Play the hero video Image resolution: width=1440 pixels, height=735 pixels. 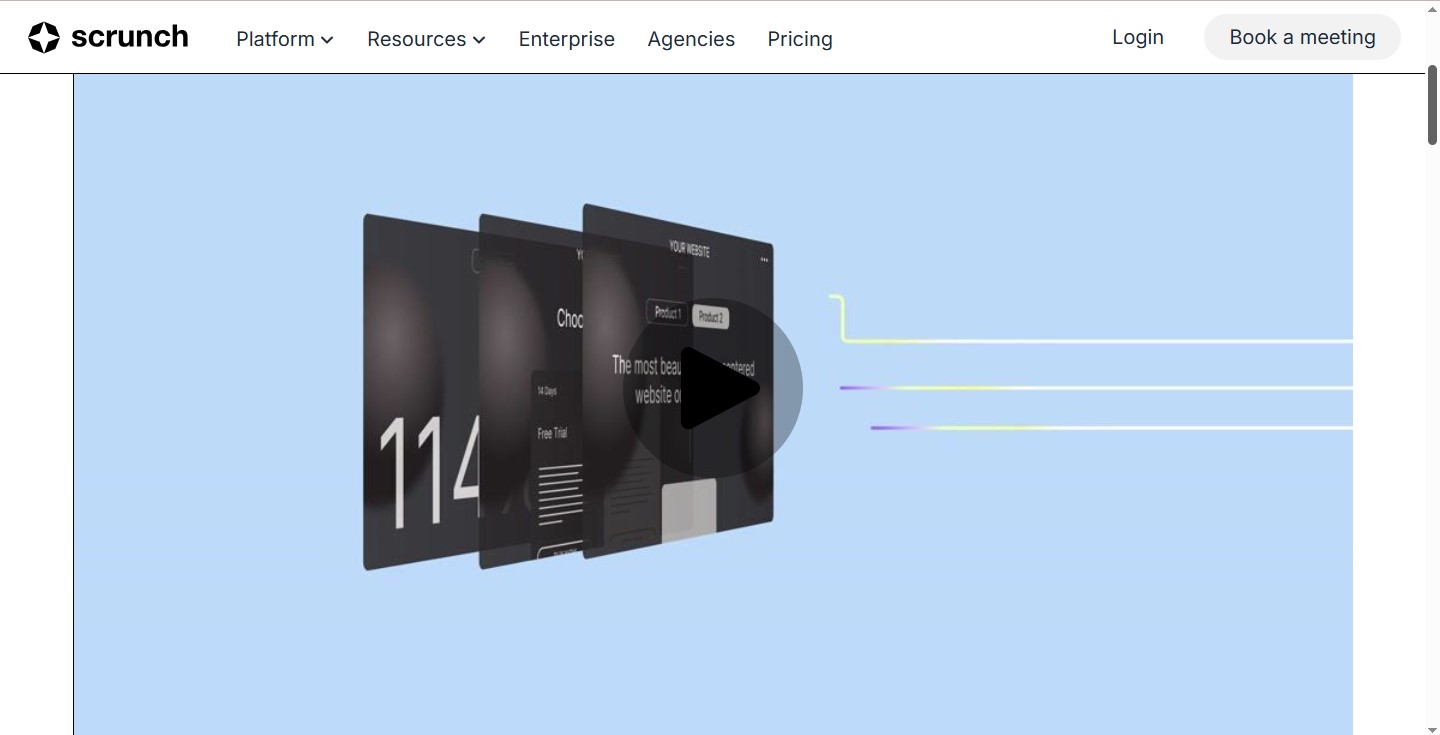point(713,388)
